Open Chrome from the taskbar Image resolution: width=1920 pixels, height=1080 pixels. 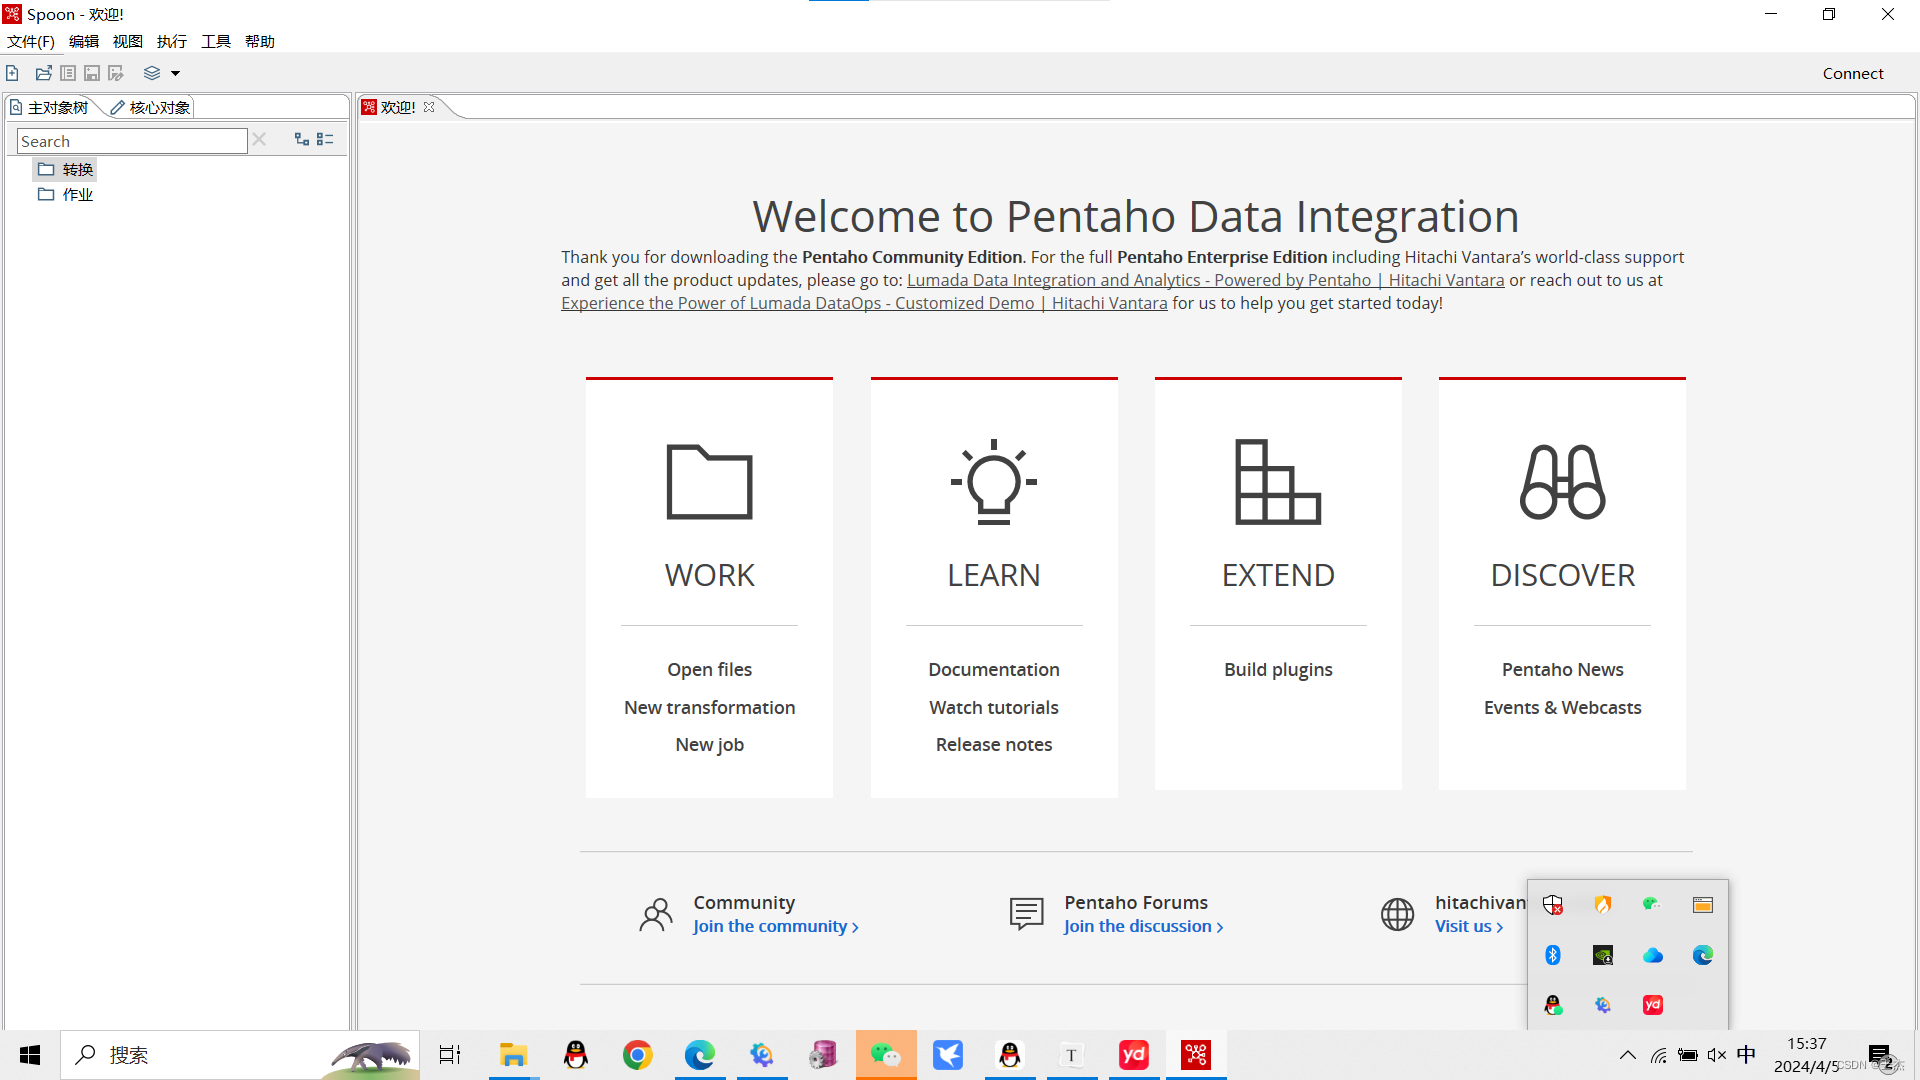(637, 1055)
